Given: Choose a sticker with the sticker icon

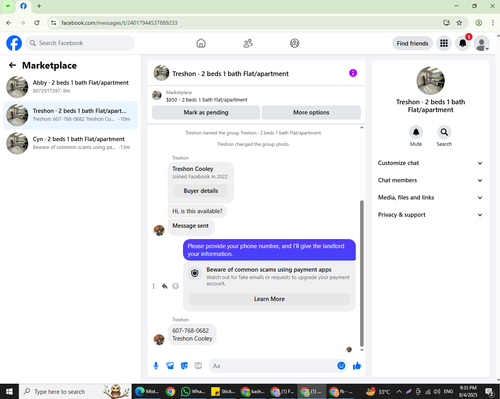Looking at the screenshot, I should pos(184,366).
